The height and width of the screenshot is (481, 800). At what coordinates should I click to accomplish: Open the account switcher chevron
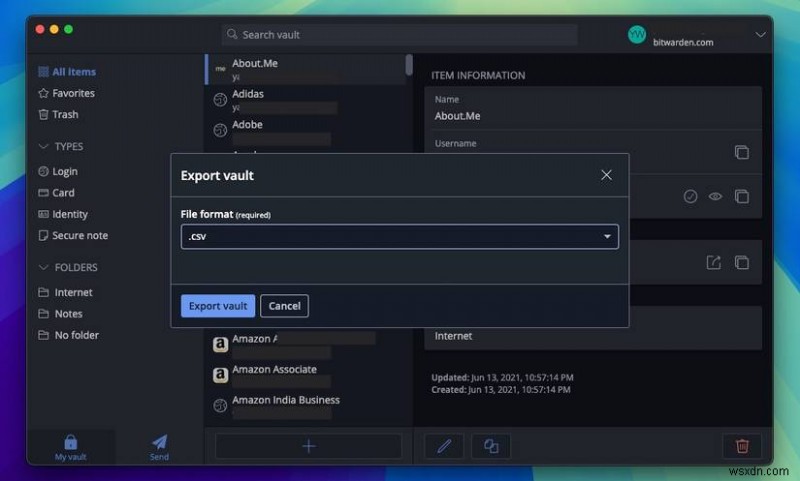pos(760,35)
